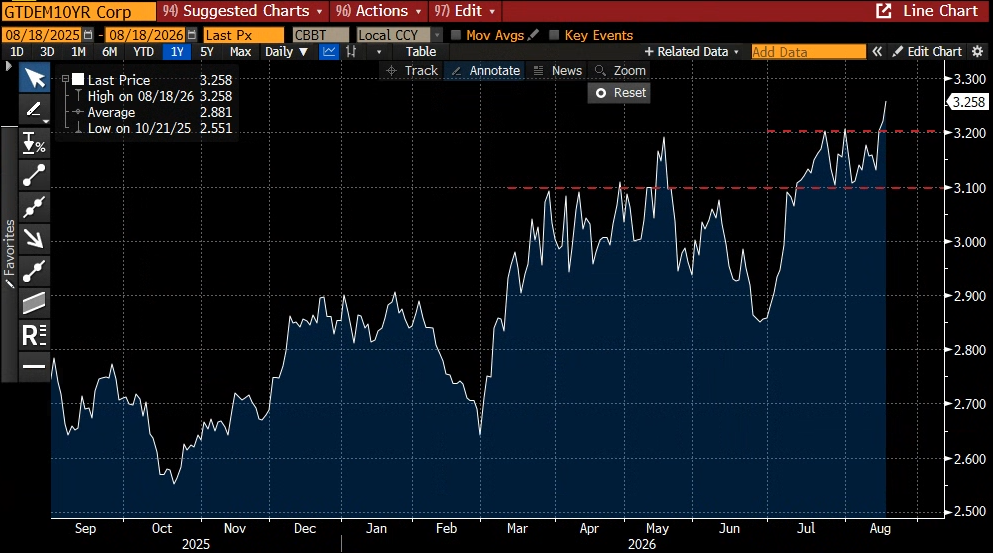The width and height of the screenshot is (993, 553).
Task: Enable the Key Events checkbox
Action: click(554, 35)
